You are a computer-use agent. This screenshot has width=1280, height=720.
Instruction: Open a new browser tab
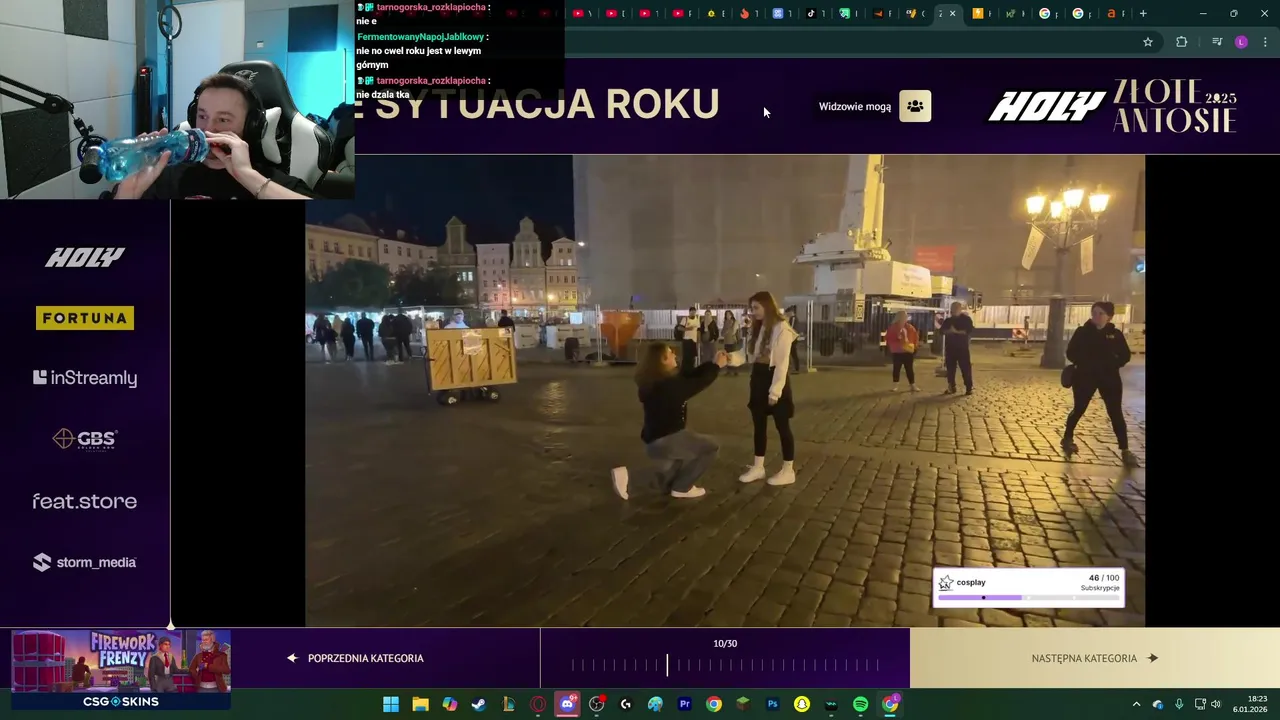pyautogui.click(x=1143, y=13)
